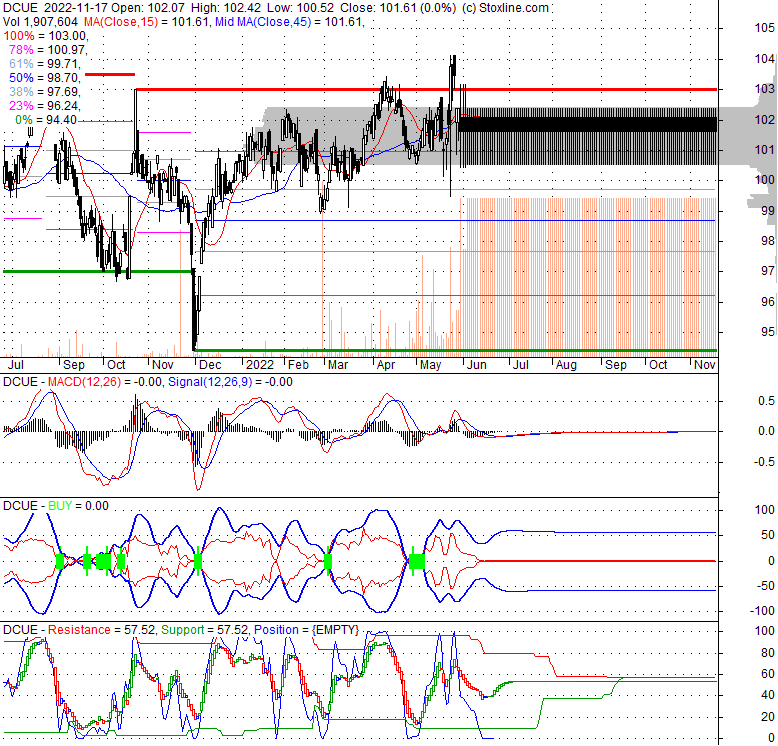
Task: Click the 23% = 96.24 level label
Action: pyautogui.click(x=45, y=105)
